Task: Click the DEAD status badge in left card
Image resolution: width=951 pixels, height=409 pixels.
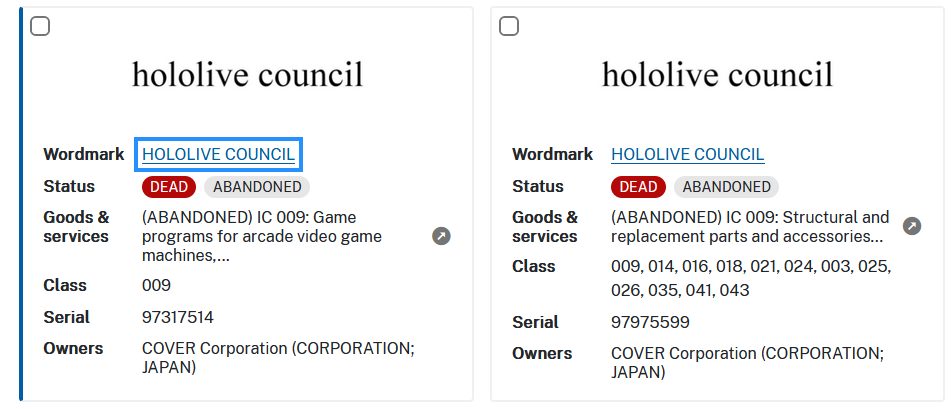Action: click(x=169, y=187)
